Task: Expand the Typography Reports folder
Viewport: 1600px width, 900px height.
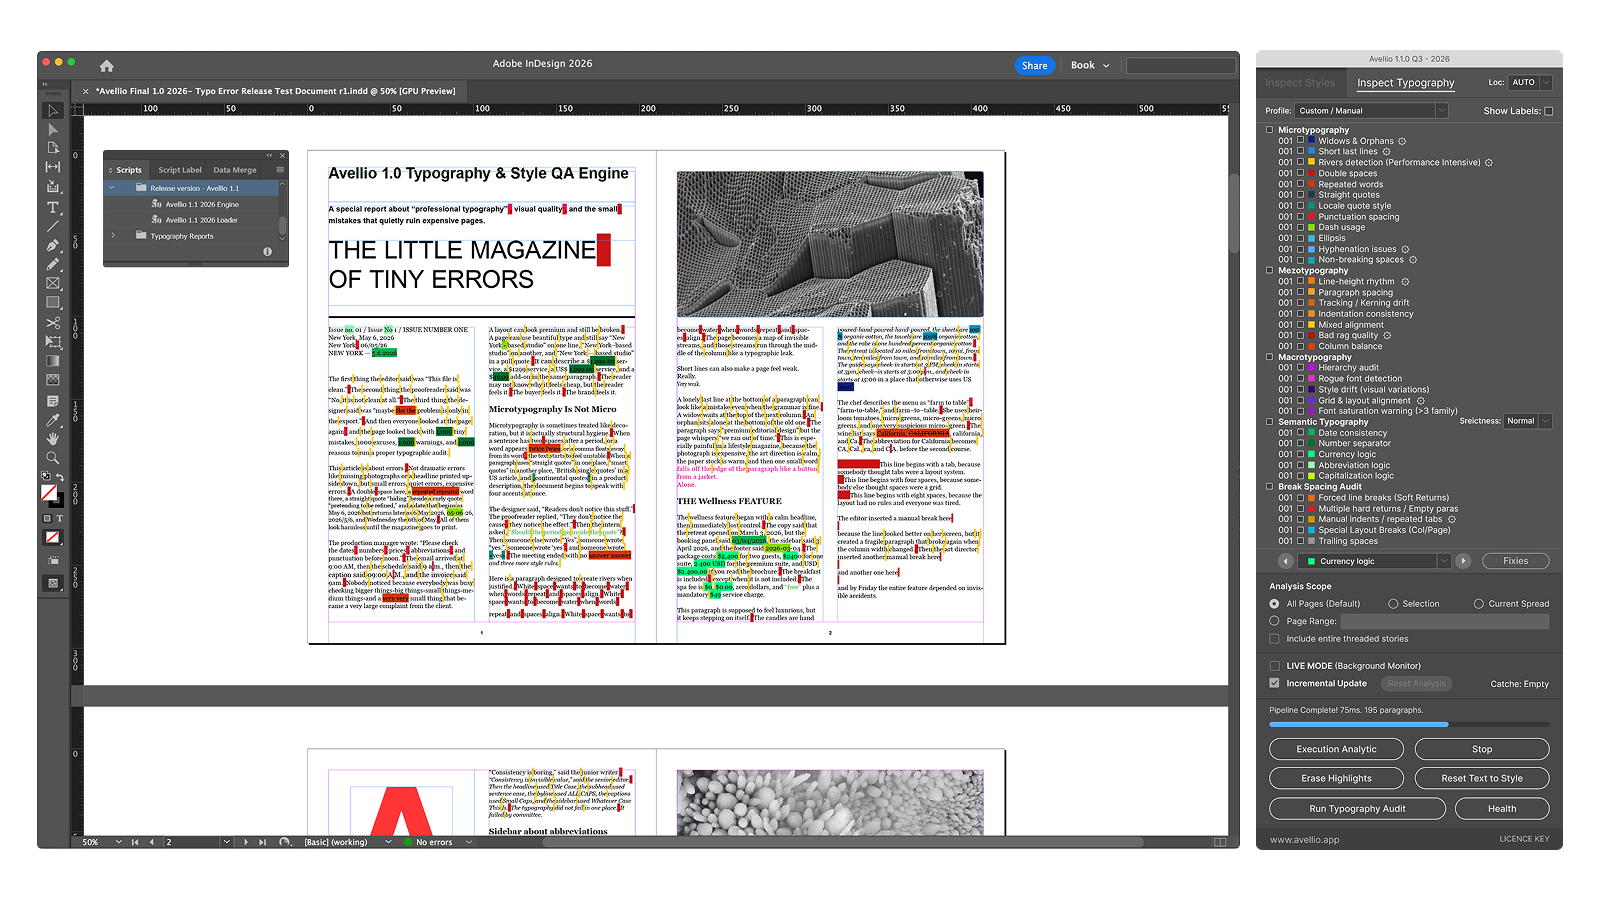Action: click(113, 236)
